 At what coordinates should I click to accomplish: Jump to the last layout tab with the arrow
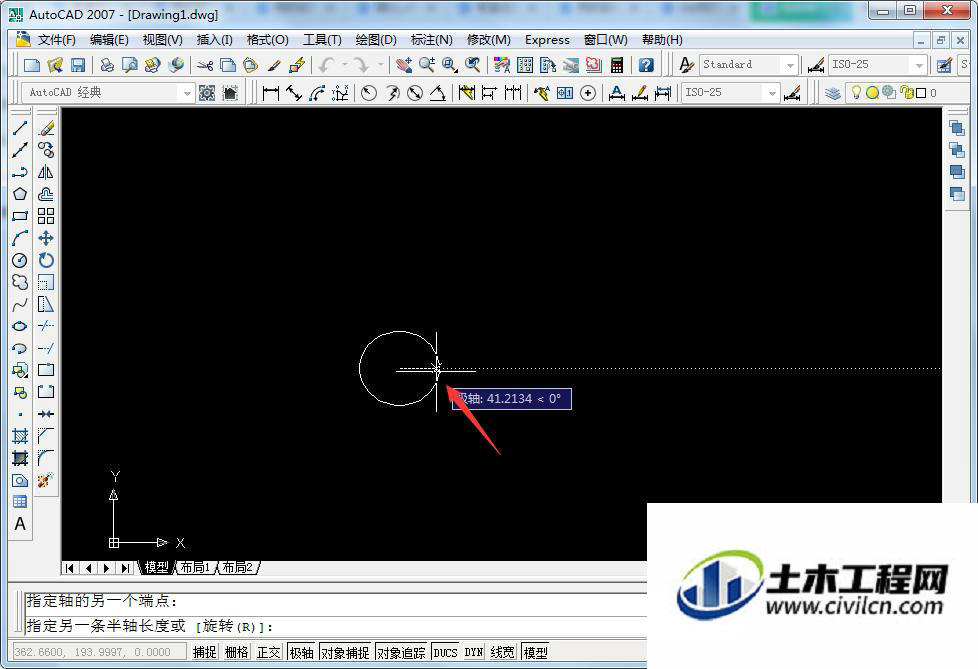125,568
